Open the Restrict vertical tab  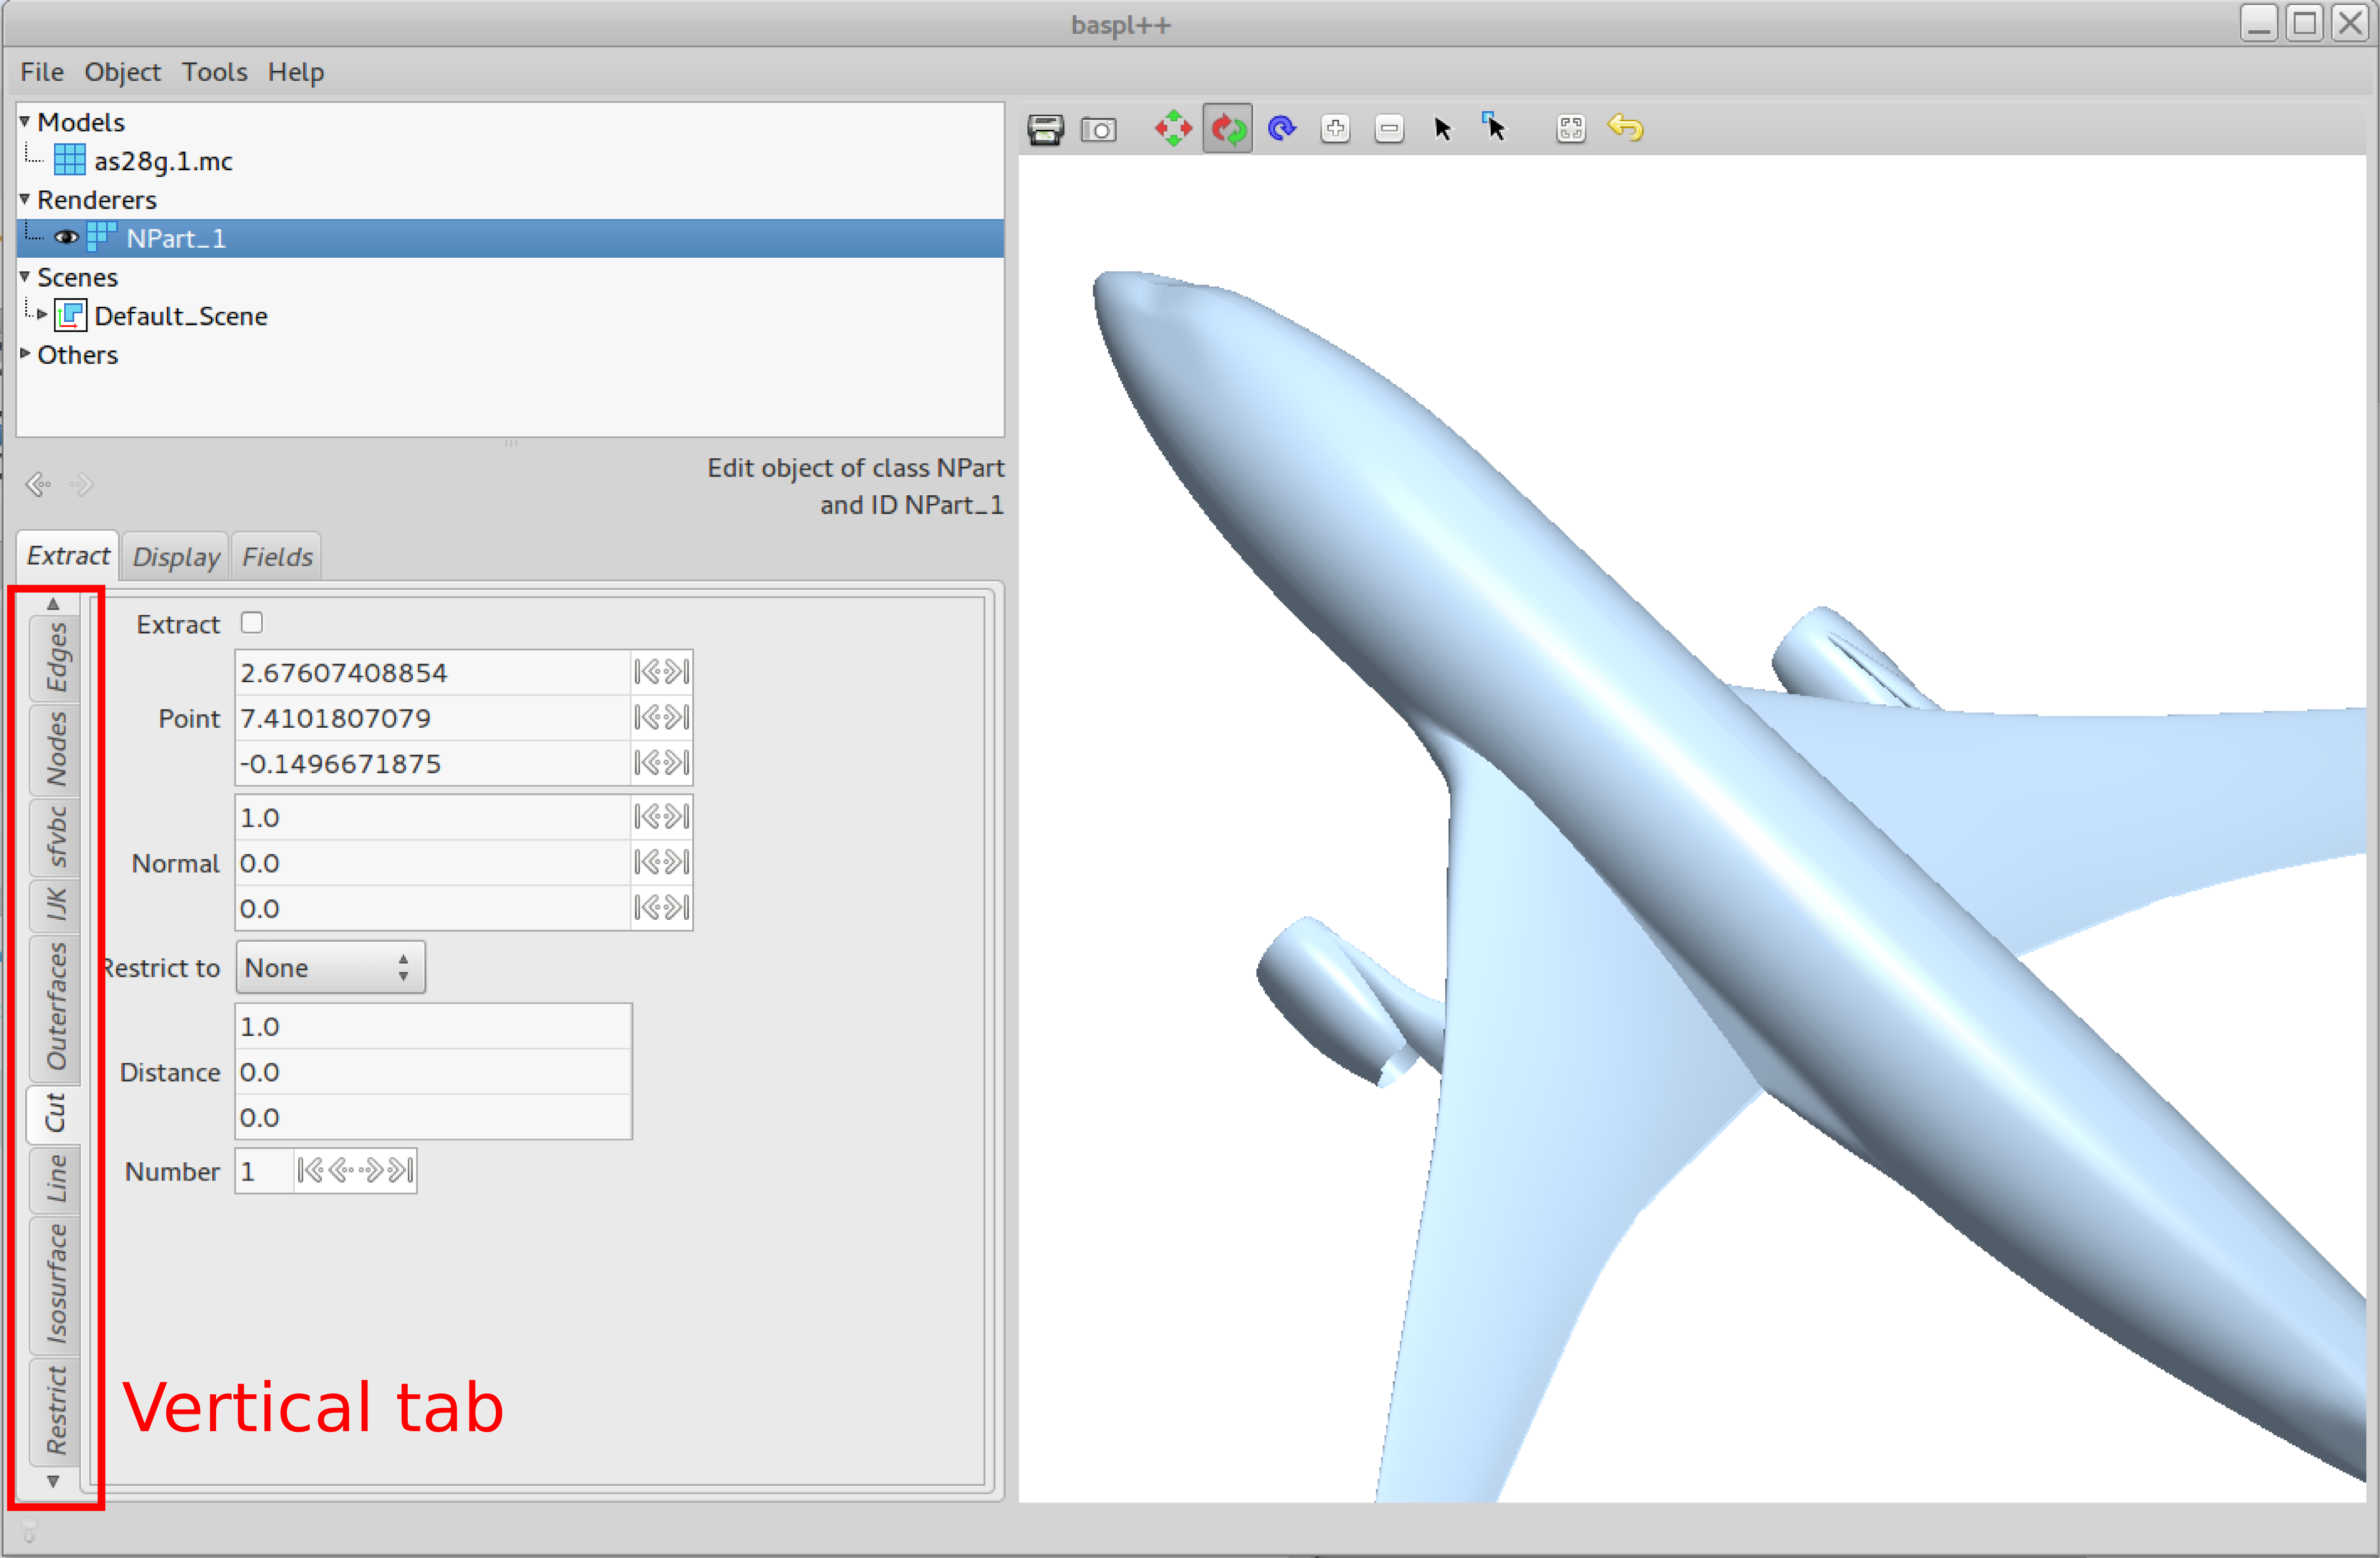pos(56,1411)
